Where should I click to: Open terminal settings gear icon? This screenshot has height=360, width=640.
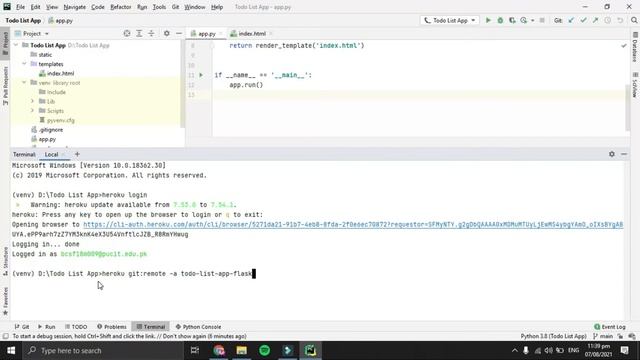[611, 154]
